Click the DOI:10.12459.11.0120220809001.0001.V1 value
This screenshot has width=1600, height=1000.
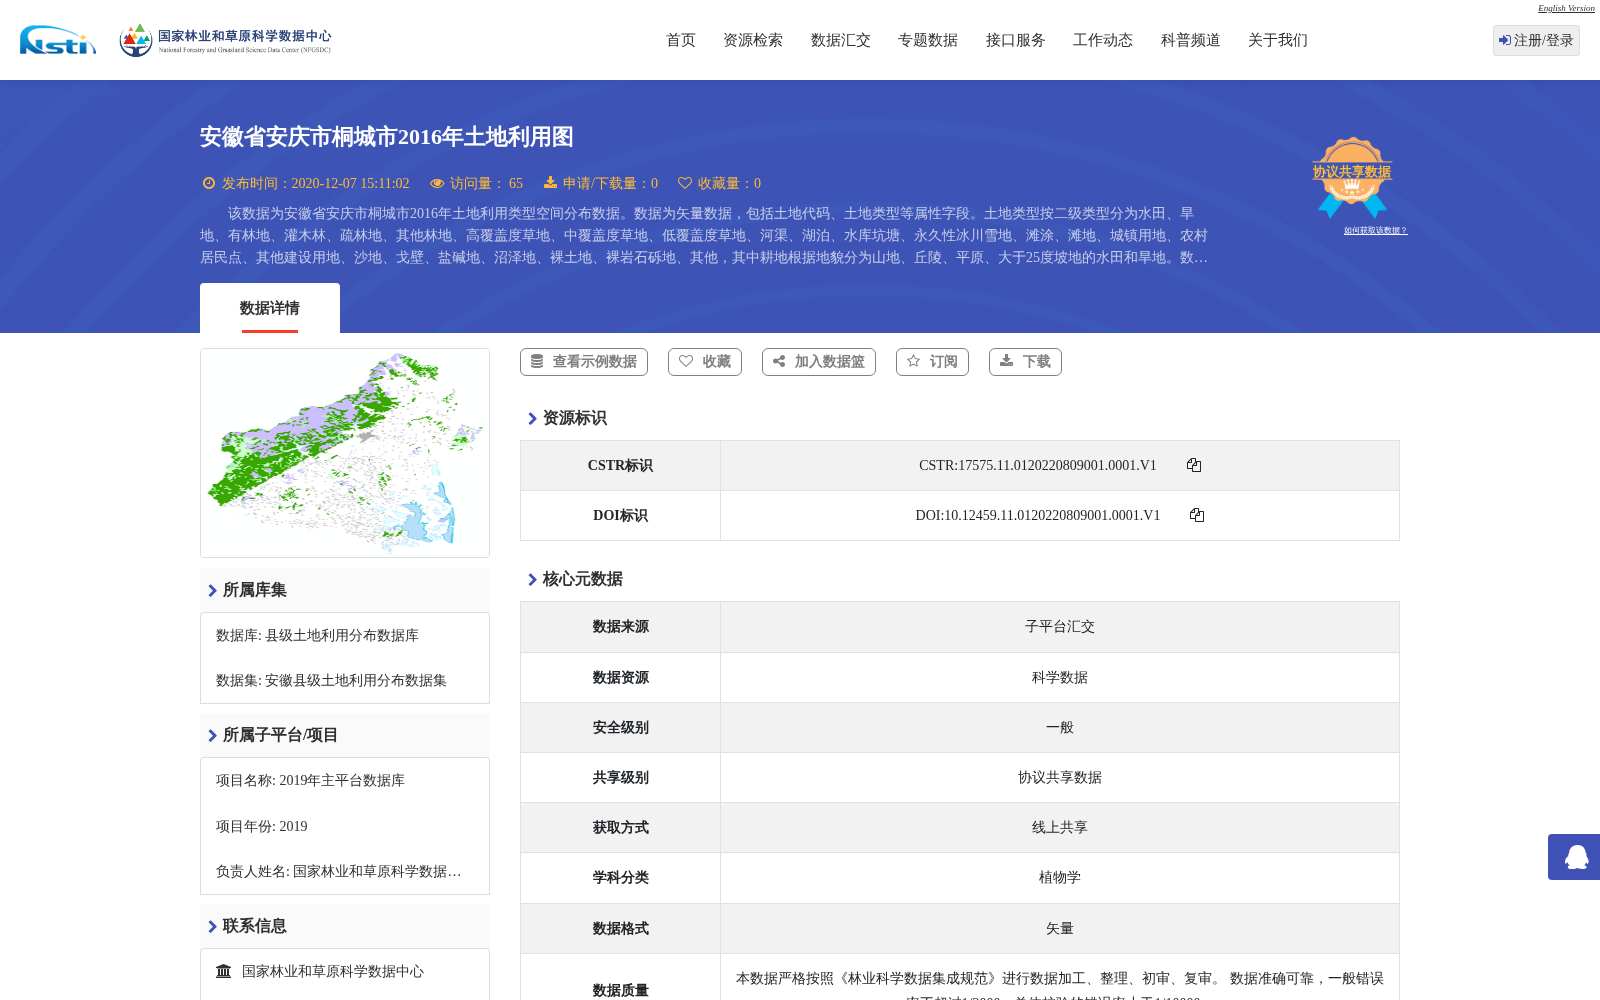click(1037, 515)
